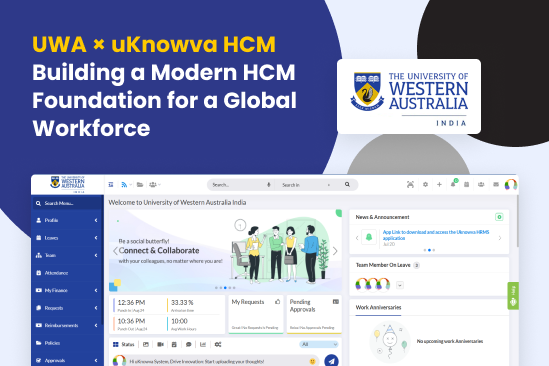Click the icon on Pending Approvals card
The height and width of the screenshot is (366, 549).
[x=335, y=302]
